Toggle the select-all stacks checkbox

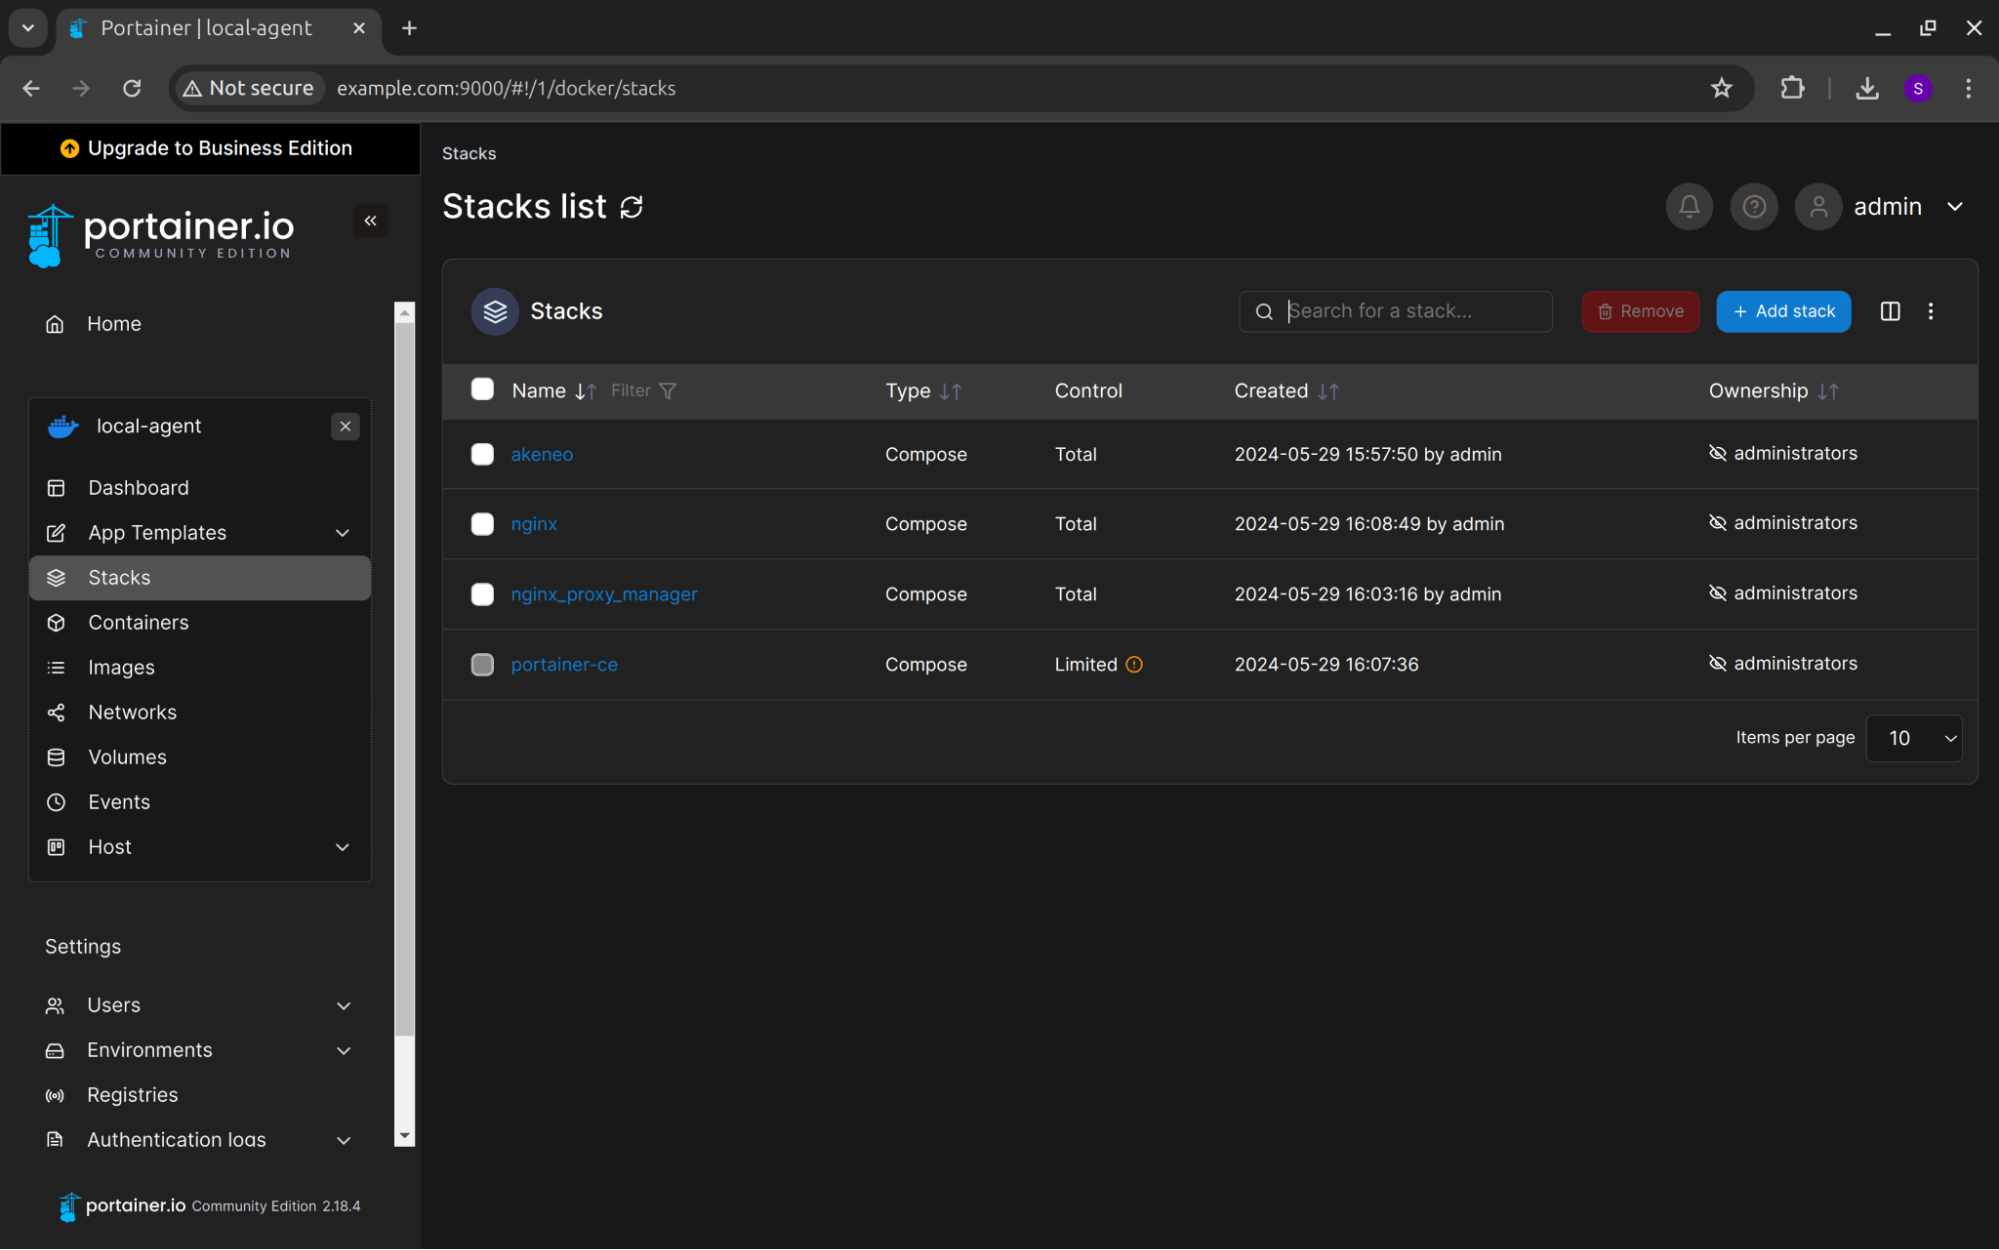[x=482, y=390]
